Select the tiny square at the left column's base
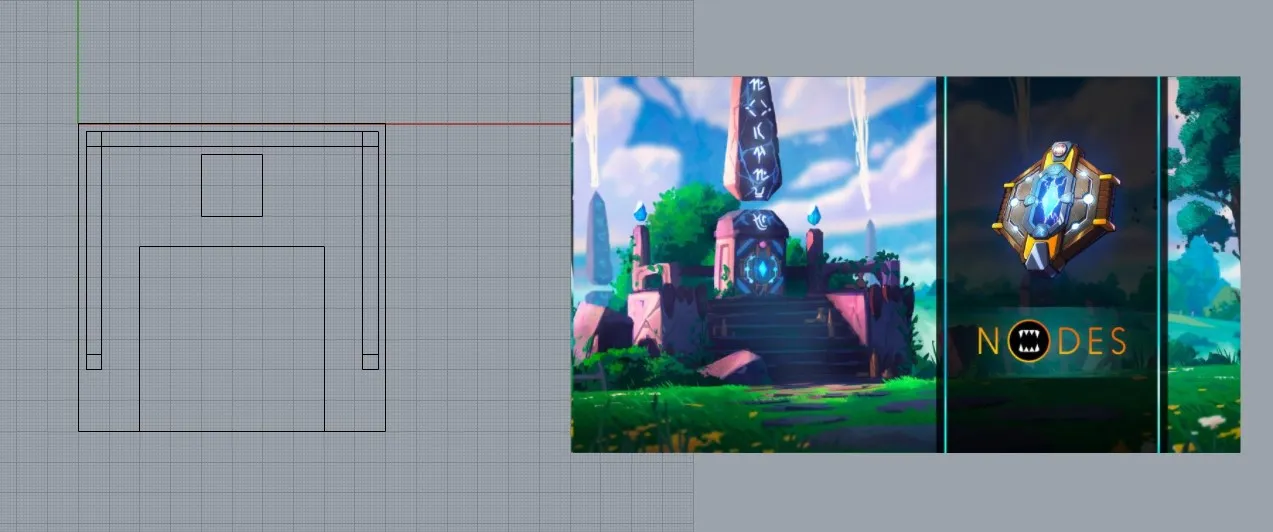The width and height of the screenshot is (1273, 532). click(x=94, y=362)
